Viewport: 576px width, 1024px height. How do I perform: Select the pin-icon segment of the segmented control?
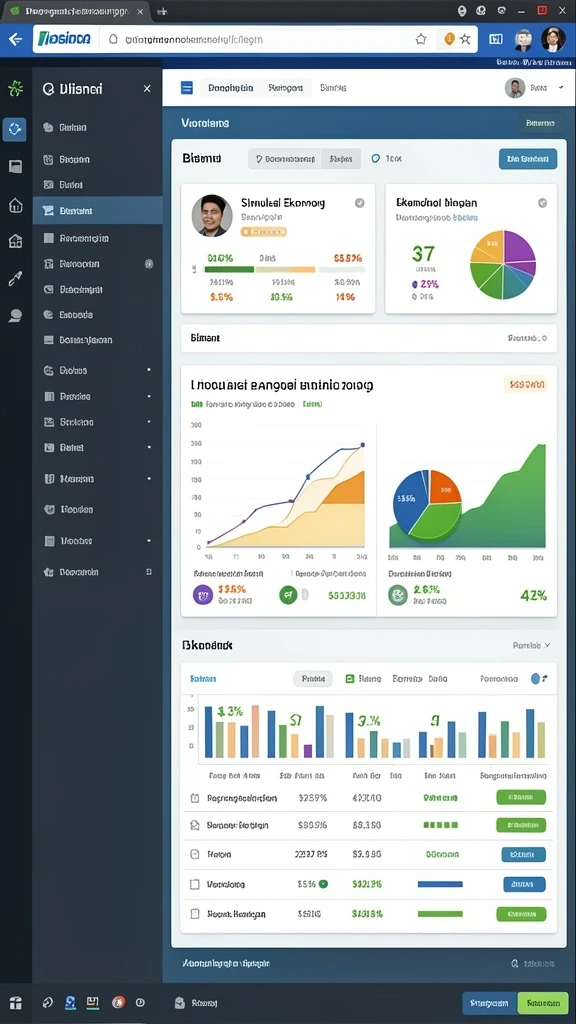point(285,159)
